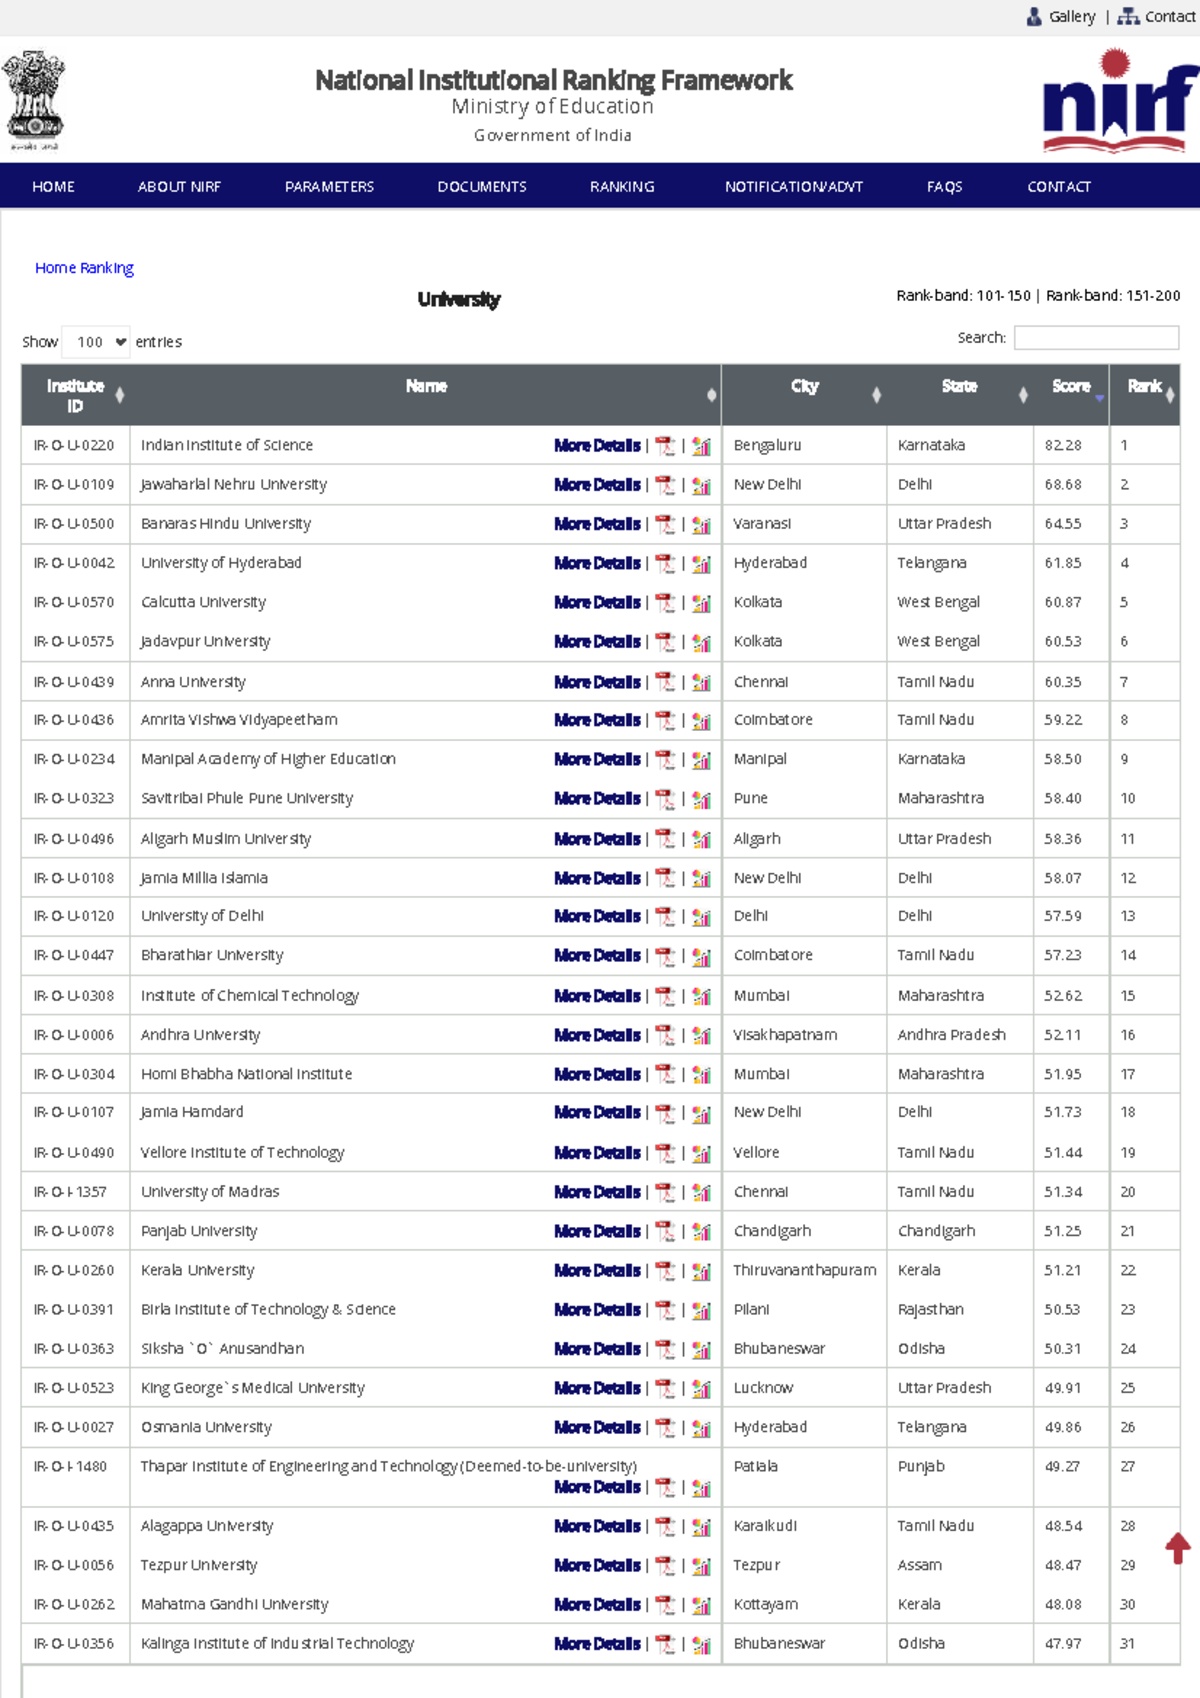1200x1698 pixels.
Task: Open PDF icon for Jamia Hamdard
Action: pos(665,1113)
